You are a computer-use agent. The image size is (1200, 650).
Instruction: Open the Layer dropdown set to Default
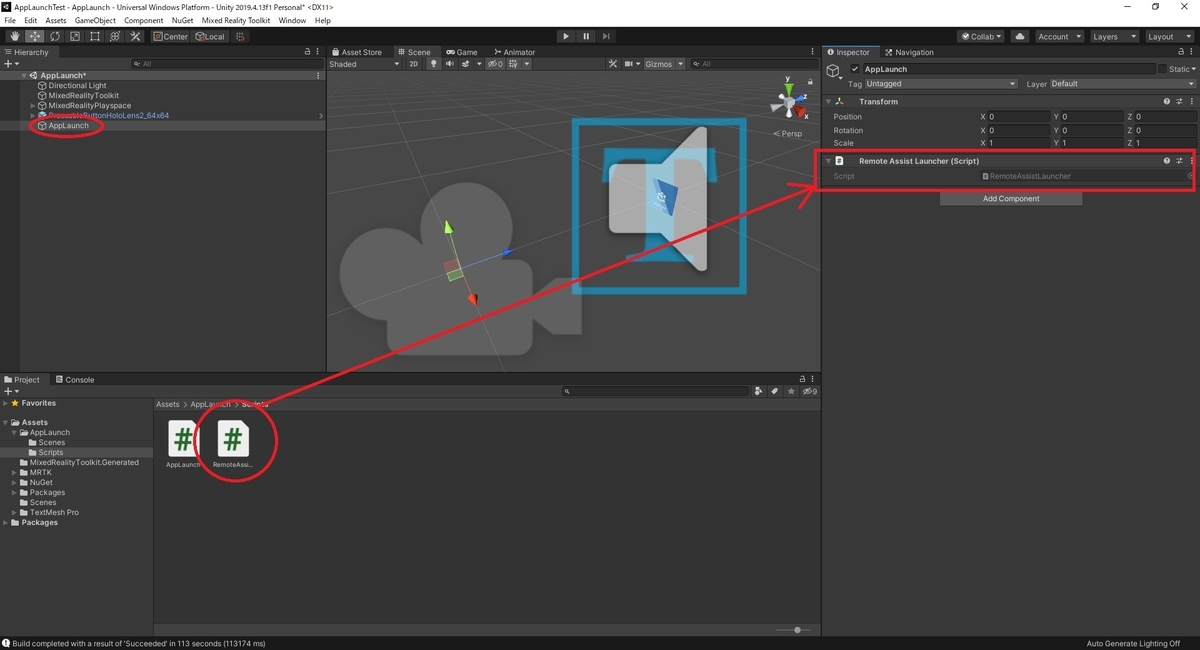point(1121,84)
